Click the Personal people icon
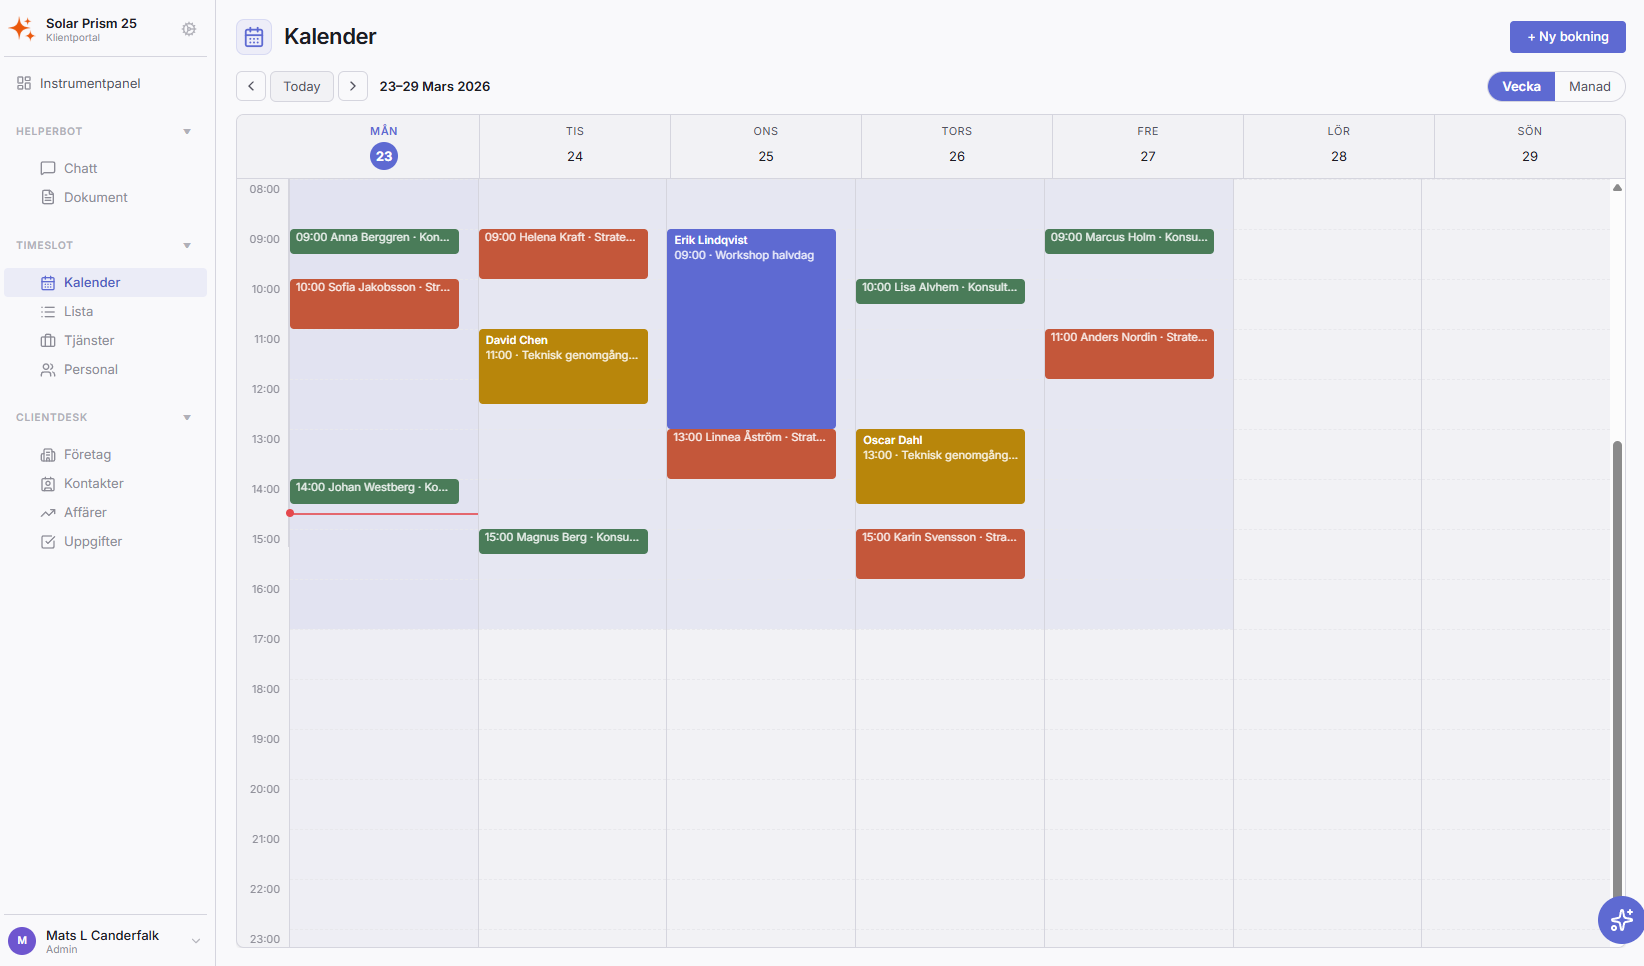The width and height of the screenshot is (1644, 966). [48, 370]
